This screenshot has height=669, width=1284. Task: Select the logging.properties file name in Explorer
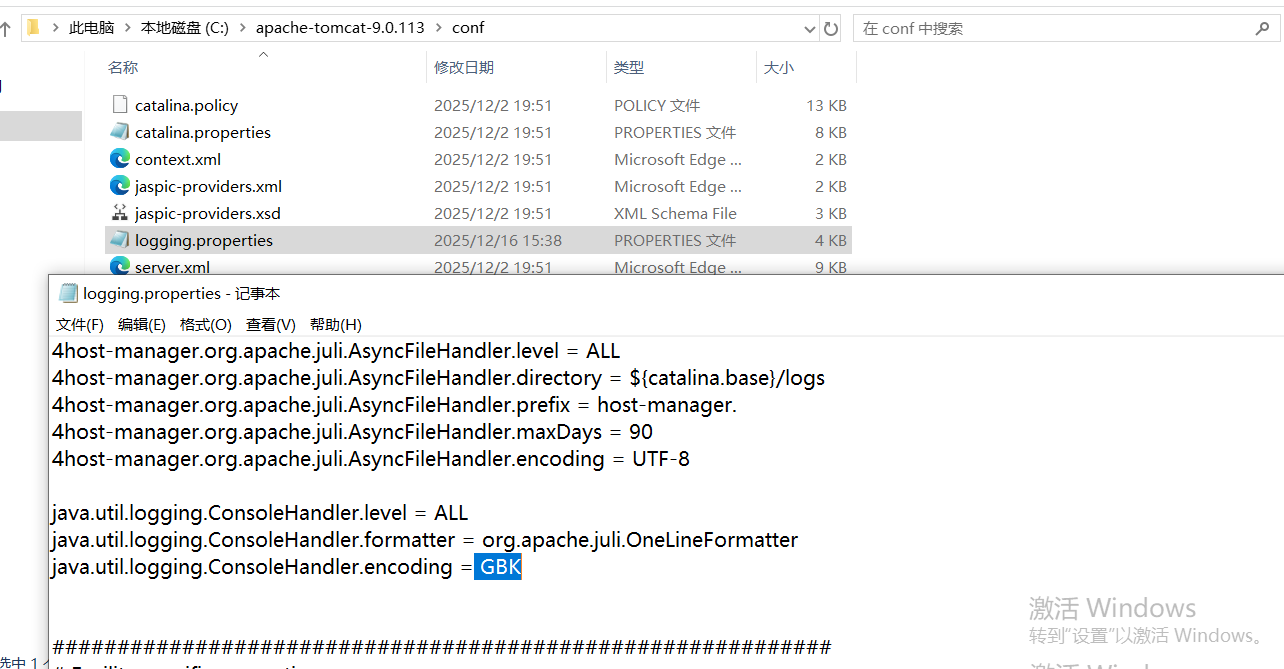click(204, 240)
